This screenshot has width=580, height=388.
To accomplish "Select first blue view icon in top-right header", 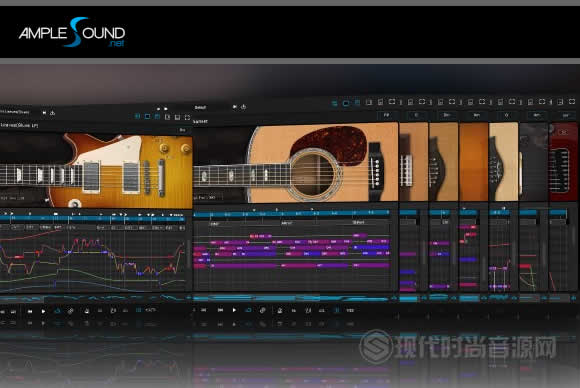I will click(x=335, y=103).
